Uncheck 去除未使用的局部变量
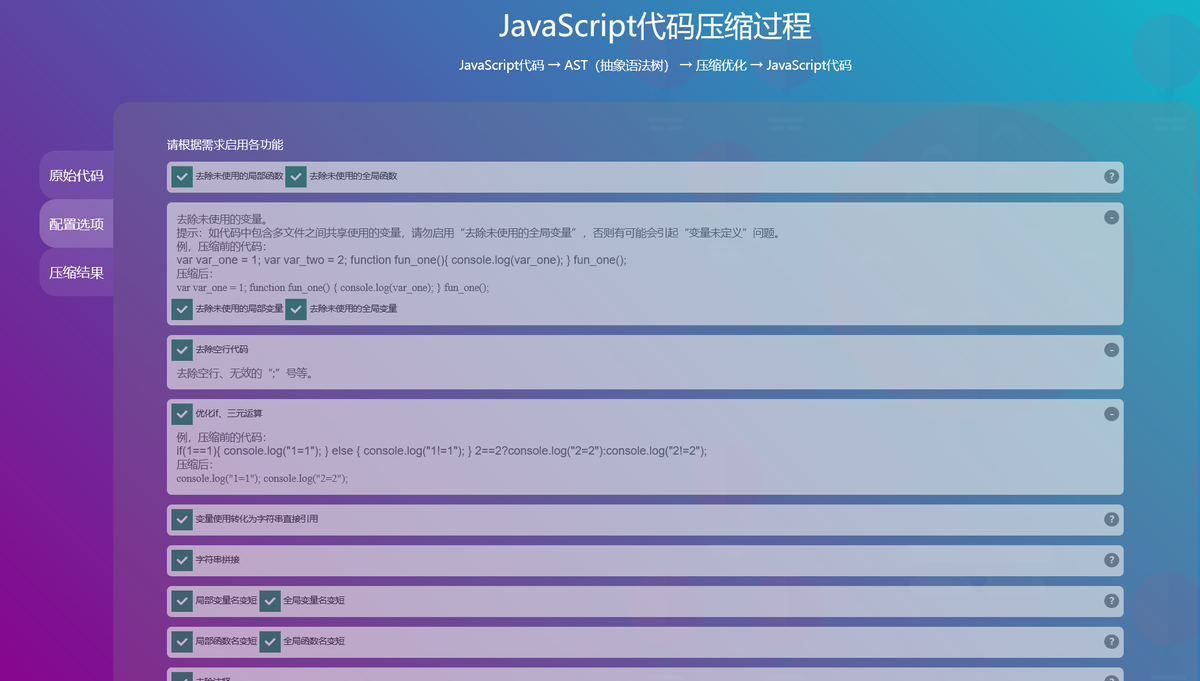This screenshot has height=681, width=1200. [x=182, y=309]
